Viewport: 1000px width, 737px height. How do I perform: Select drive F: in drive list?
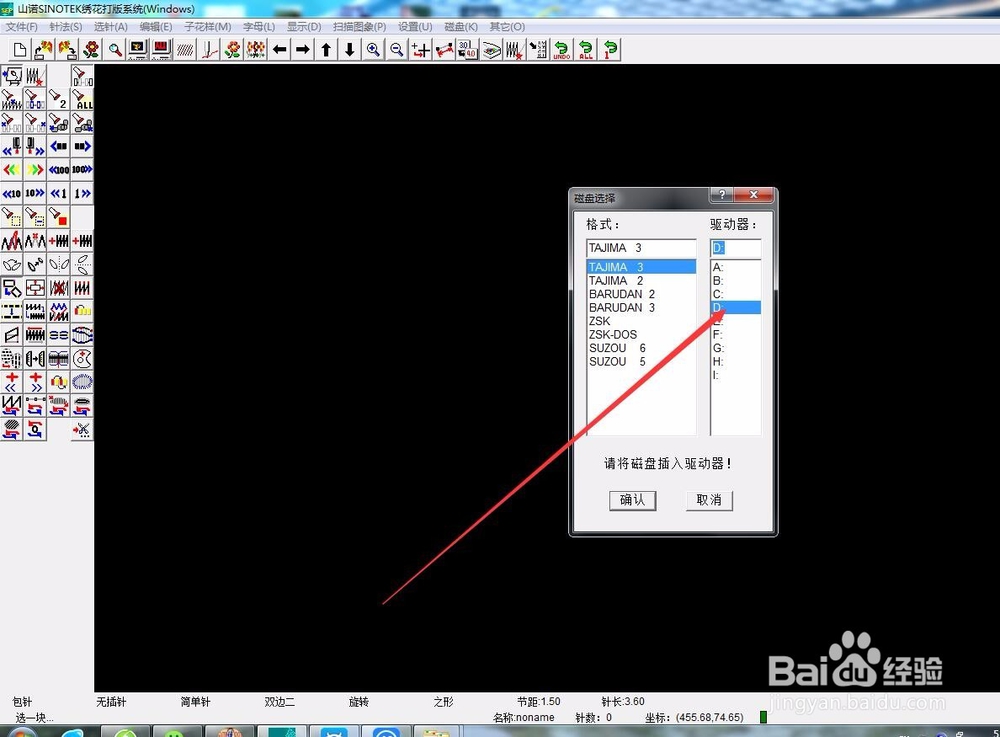coord(735,334)
